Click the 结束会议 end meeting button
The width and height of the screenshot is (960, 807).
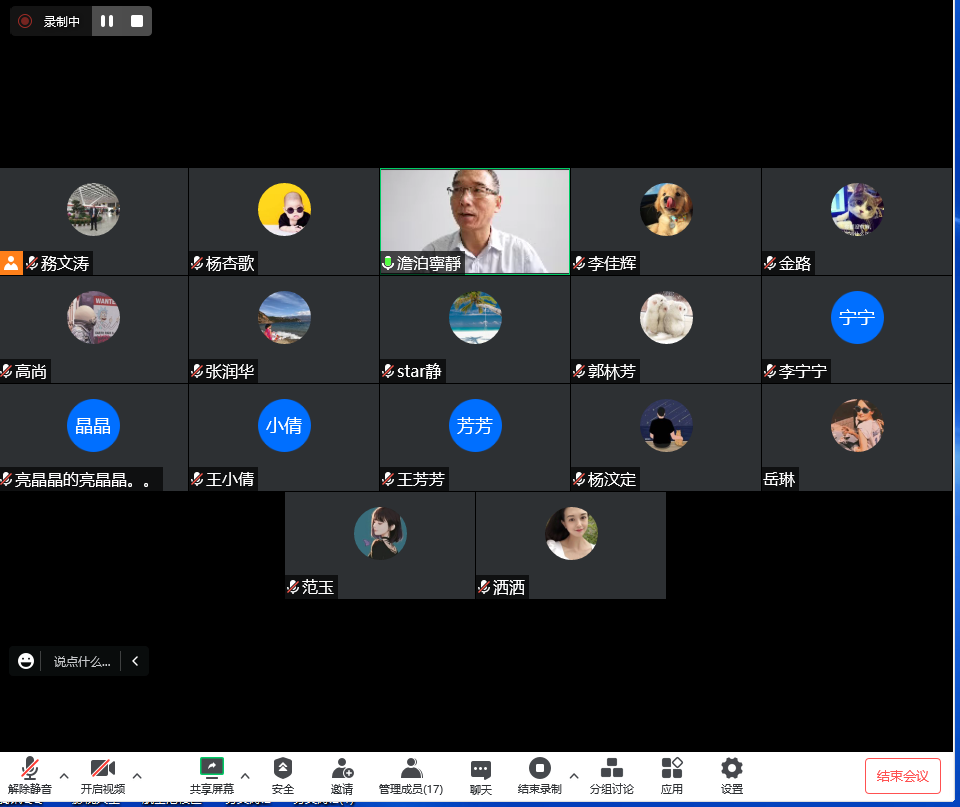tap(902, 776)
